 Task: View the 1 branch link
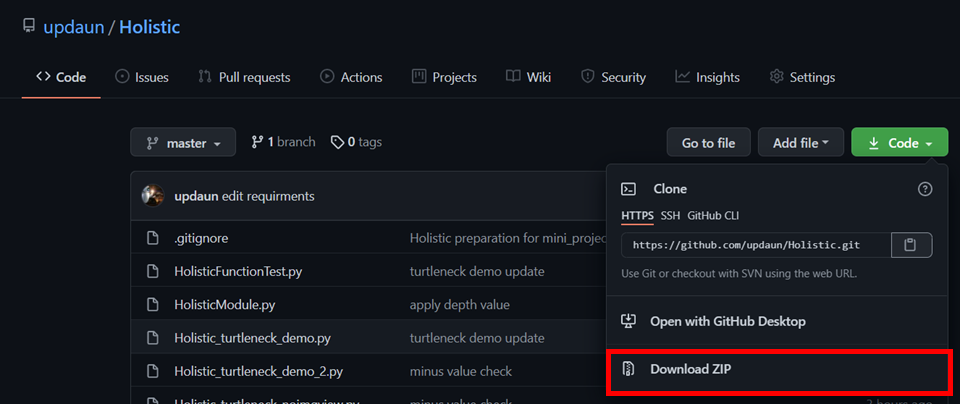(x=283, y=142)
